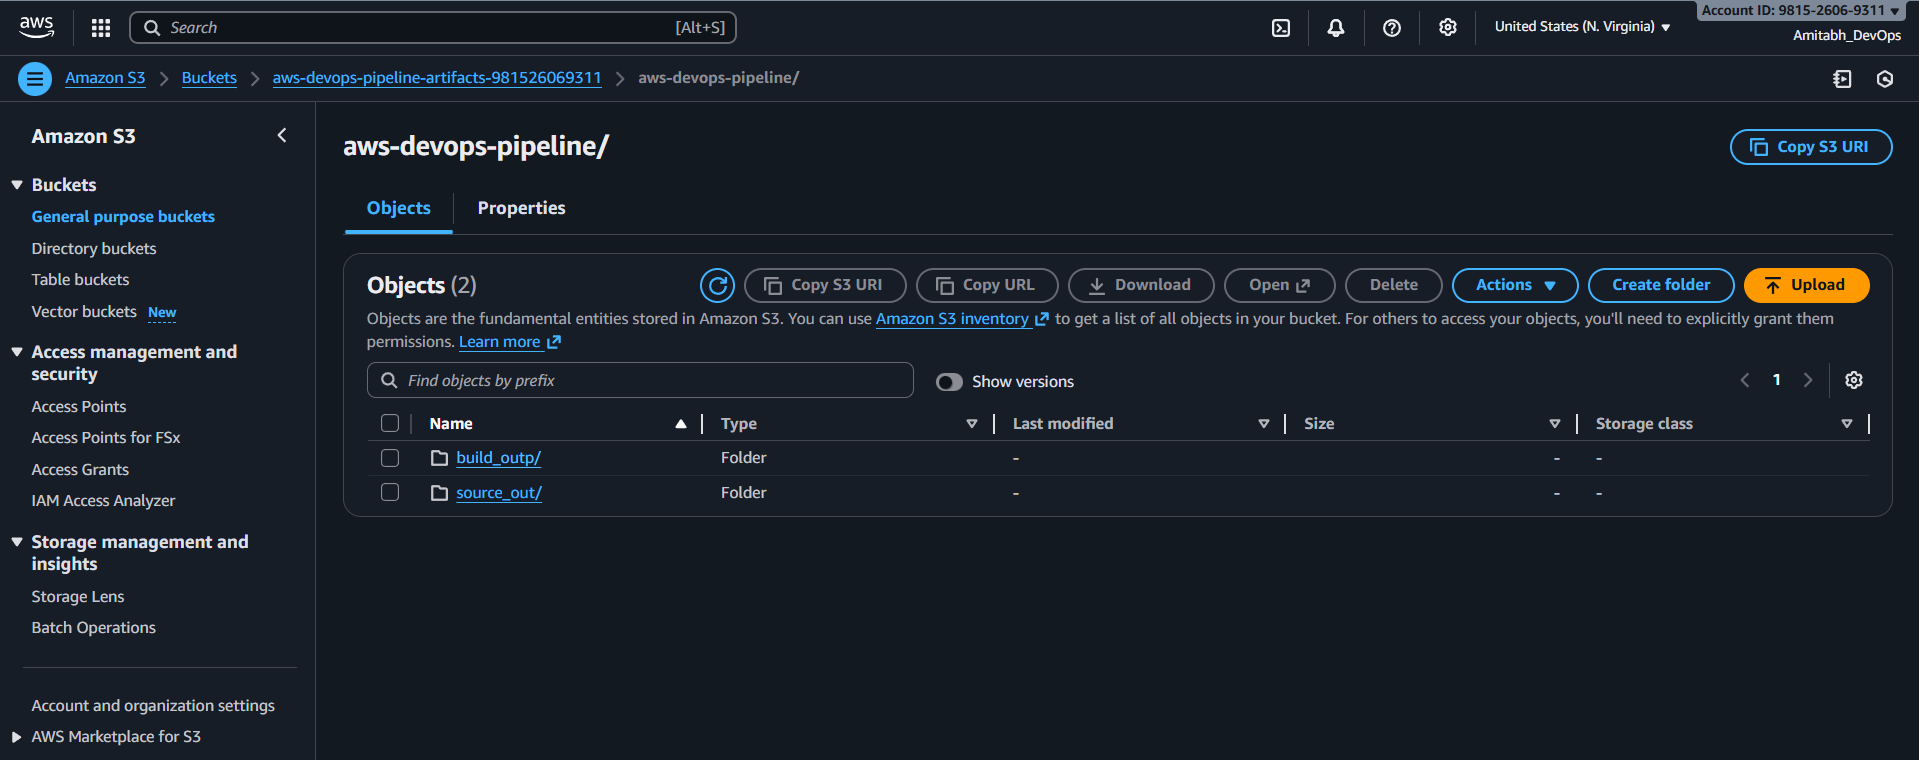1919x760 pixels.
Task: Open the Actions dropdown menu
Action: point(1514,285)
